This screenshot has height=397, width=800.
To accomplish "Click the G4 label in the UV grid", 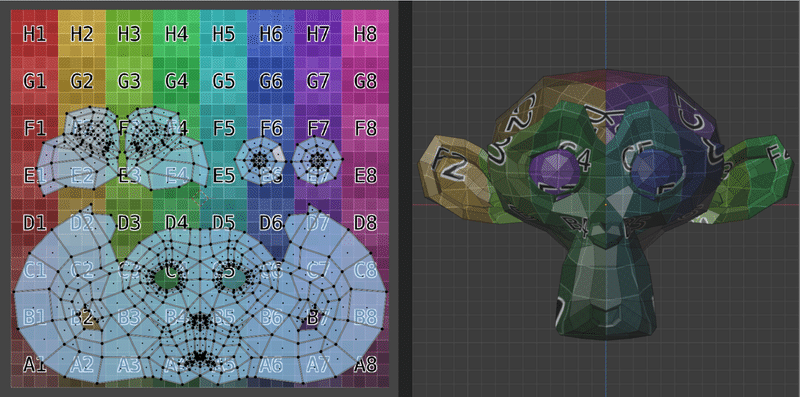I will (177, 81).
